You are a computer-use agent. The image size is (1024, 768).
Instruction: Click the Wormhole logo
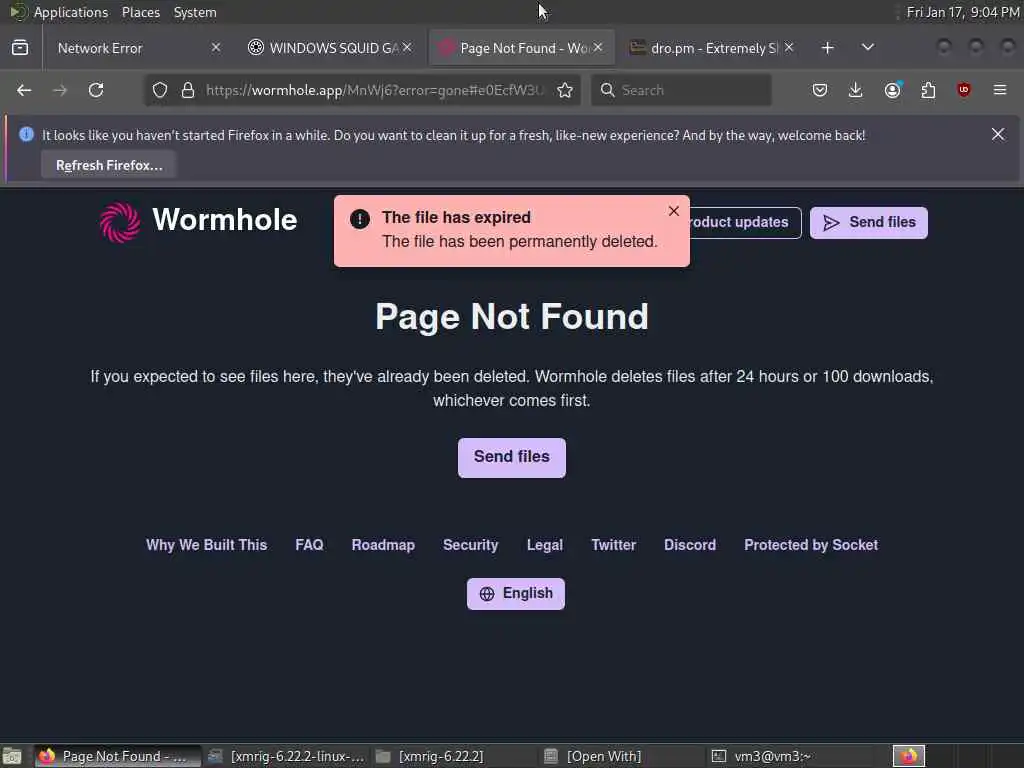pos(199,221)
